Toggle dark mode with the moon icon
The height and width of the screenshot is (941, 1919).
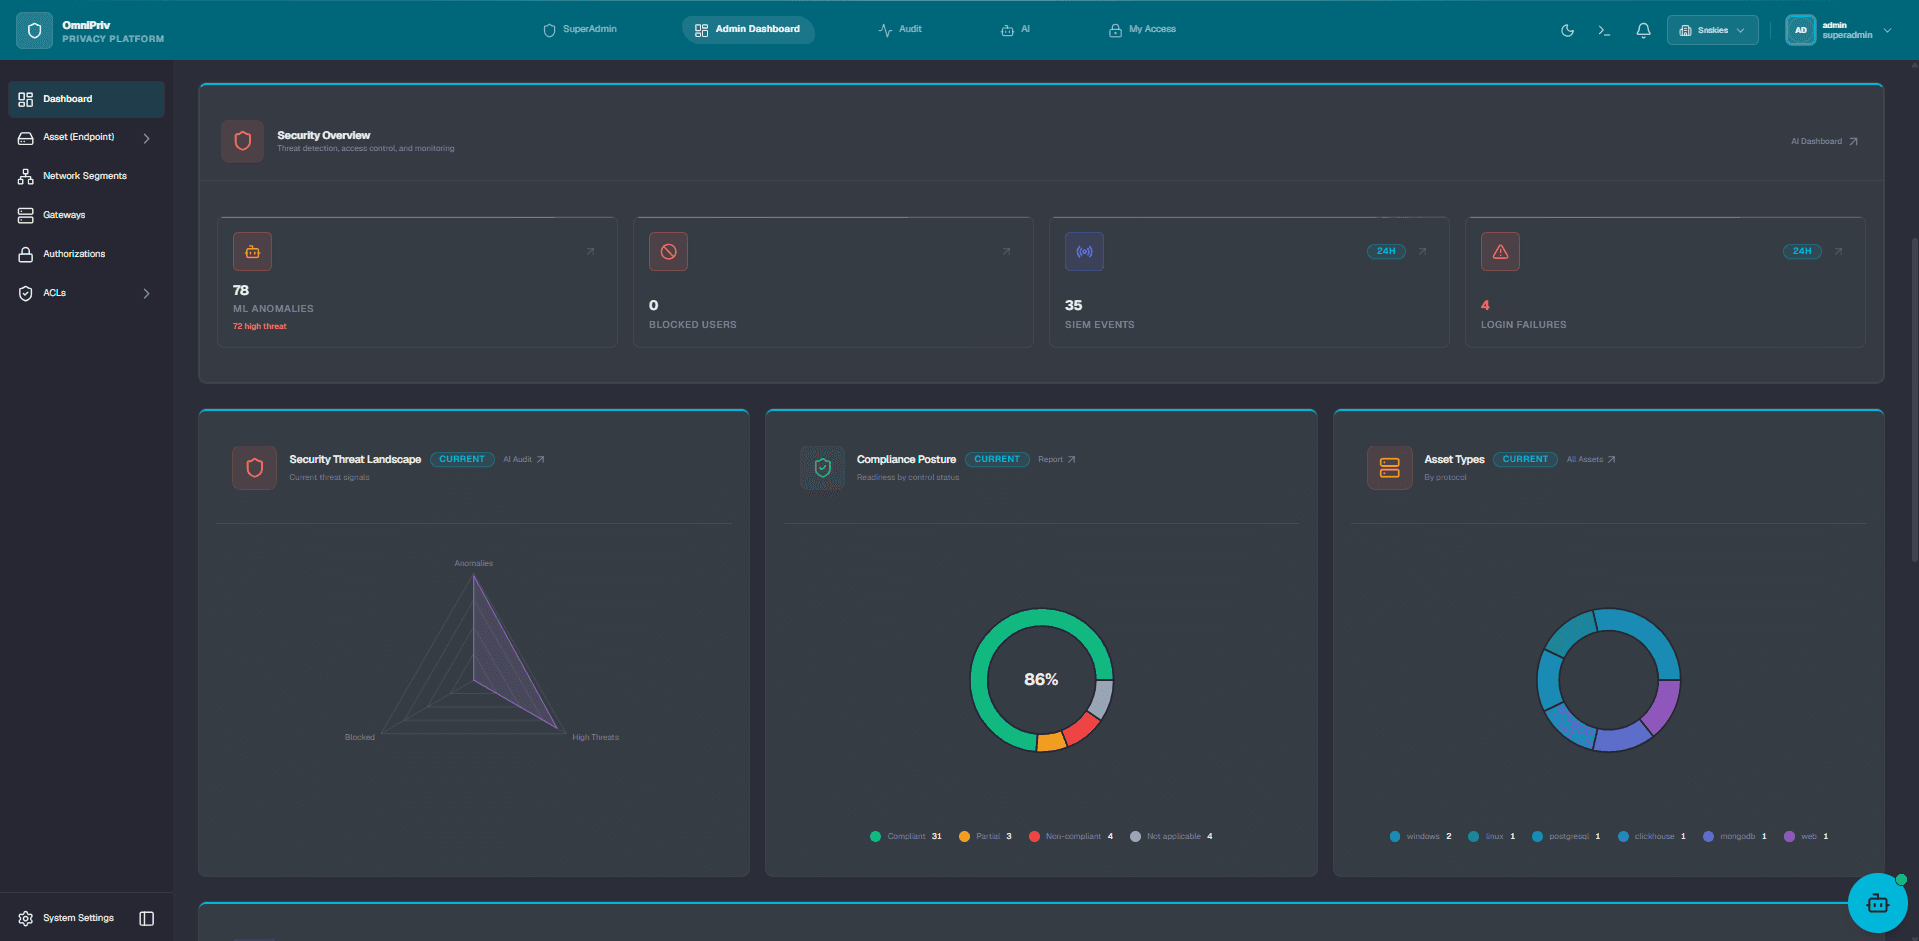(1567, 30)
